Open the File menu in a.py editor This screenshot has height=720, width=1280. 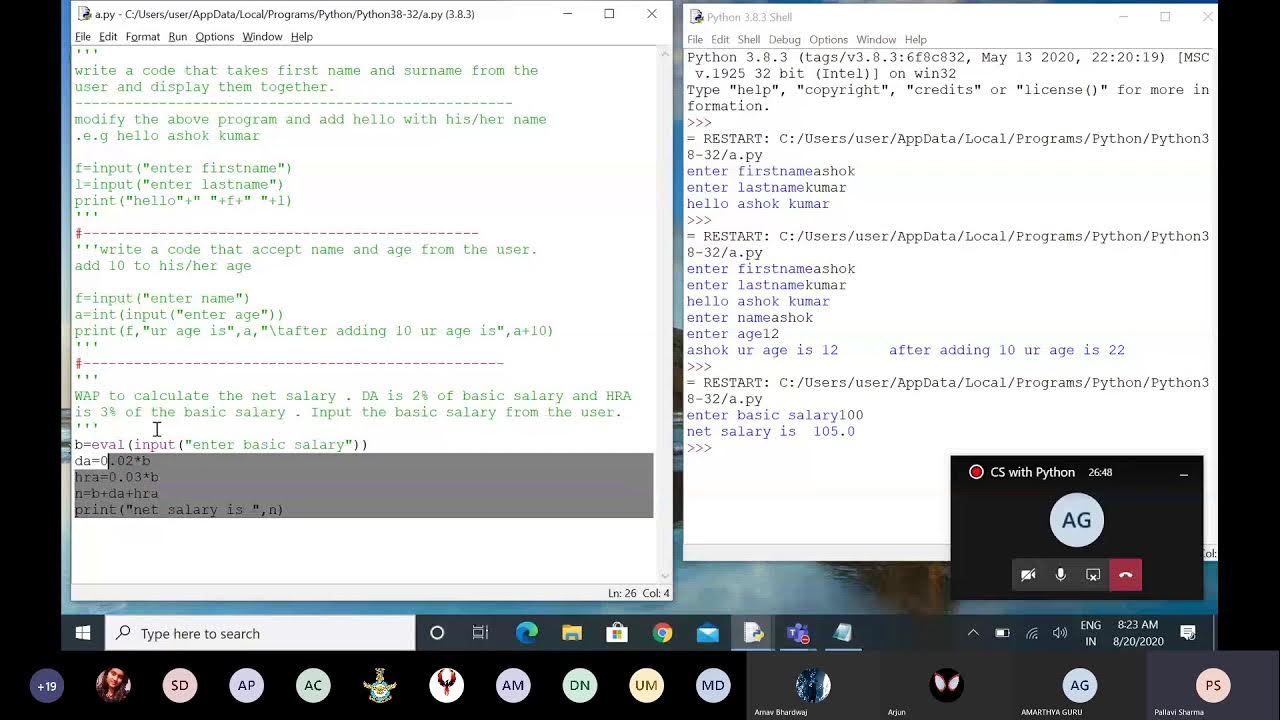83,37
